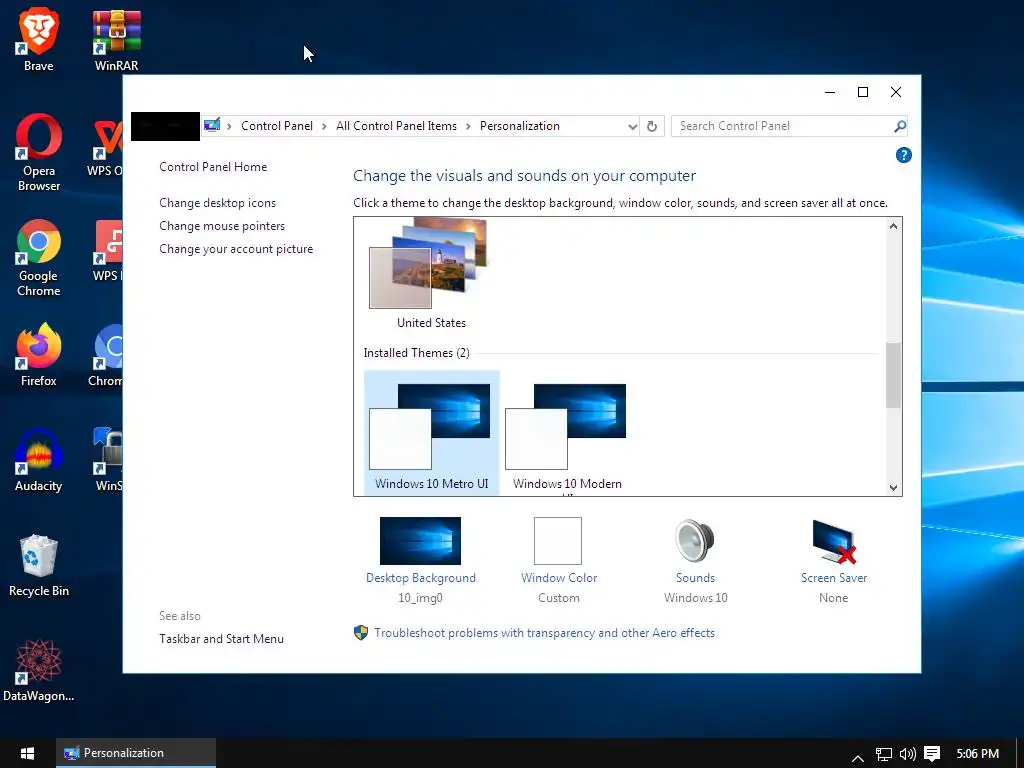Image resolution: width=1024 pixels, height=768 pixels.
Task: Click the troubleshoot shield icon
Action: coord(360,633)
